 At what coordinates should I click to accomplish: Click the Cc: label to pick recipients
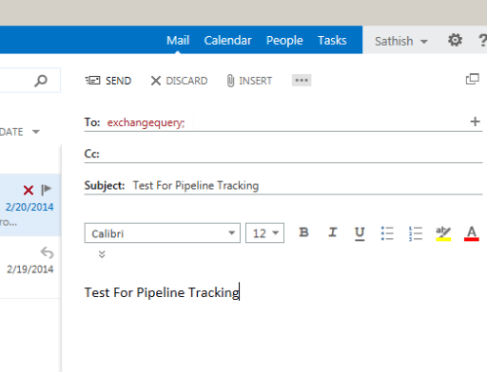click(x=92, y=154)
